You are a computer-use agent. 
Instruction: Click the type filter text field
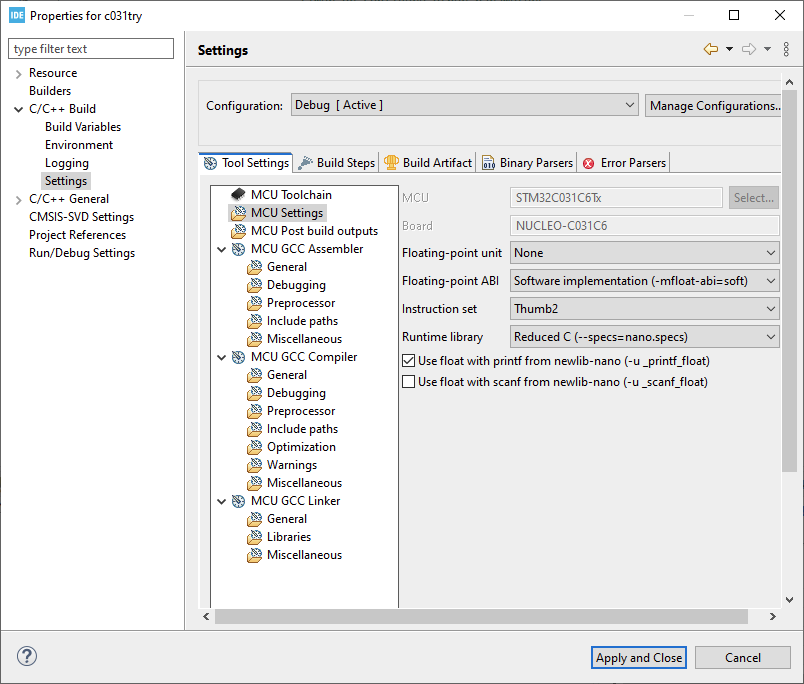90,48
